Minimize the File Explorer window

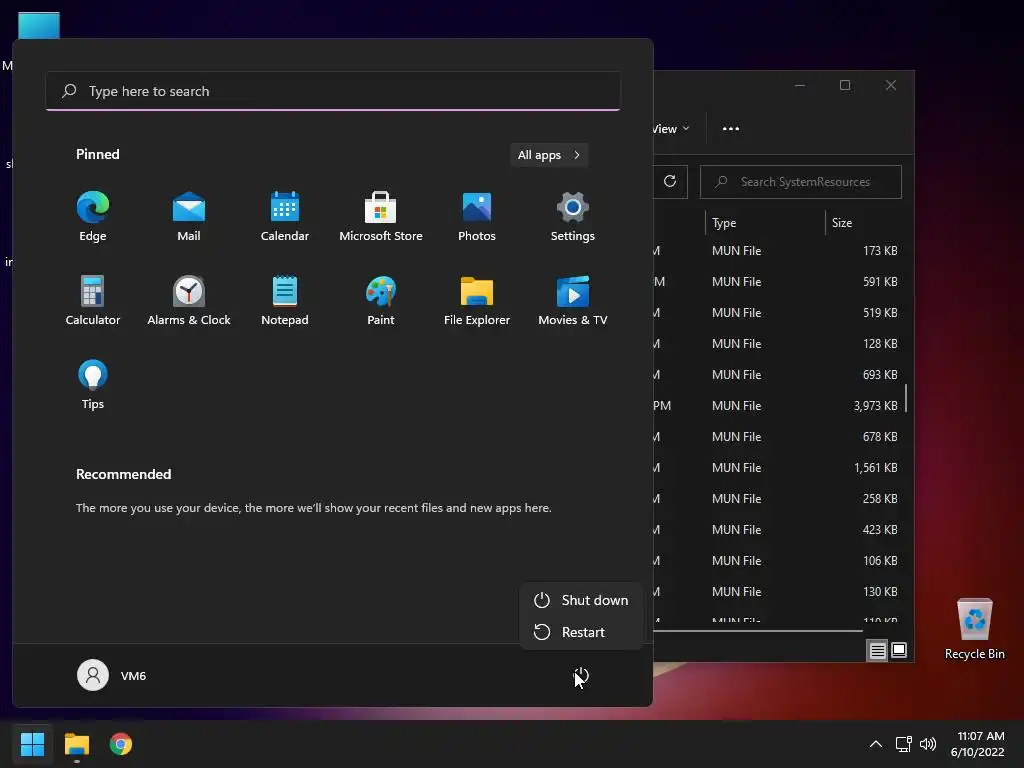(800, 86)
